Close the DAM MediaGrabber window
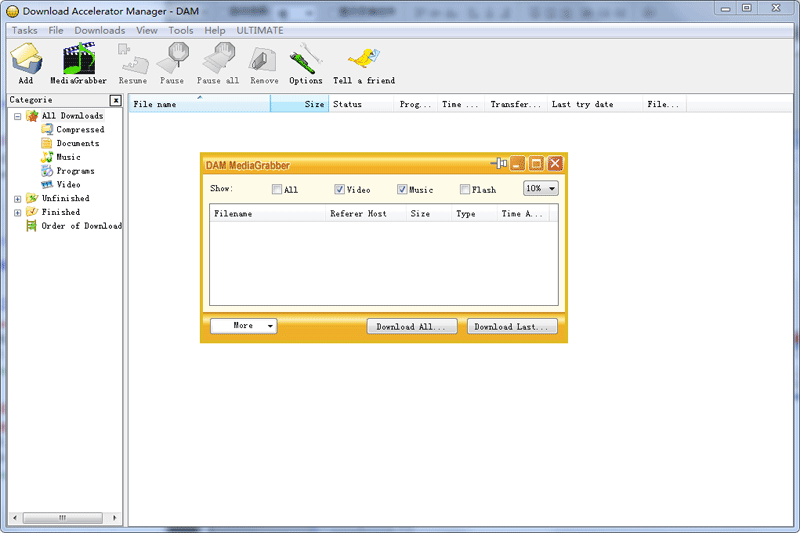Viewport: 800px width, 533px height. tap(555, 164)
